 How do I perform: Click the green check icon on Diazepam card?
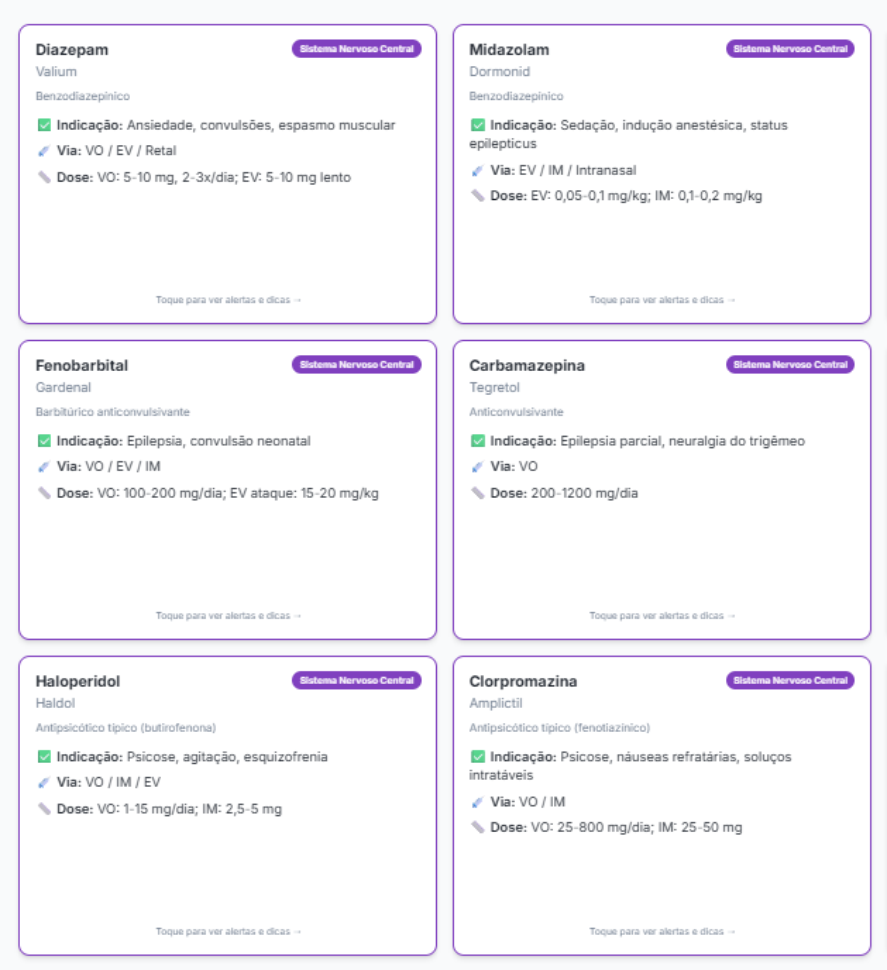click(x=44, y=125)
